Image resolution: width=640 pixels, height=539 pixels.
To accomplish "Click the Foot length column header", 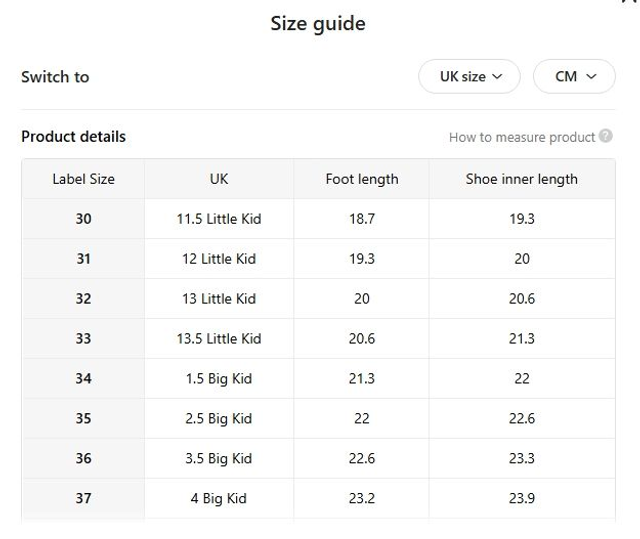I will [x=362, y=179].
